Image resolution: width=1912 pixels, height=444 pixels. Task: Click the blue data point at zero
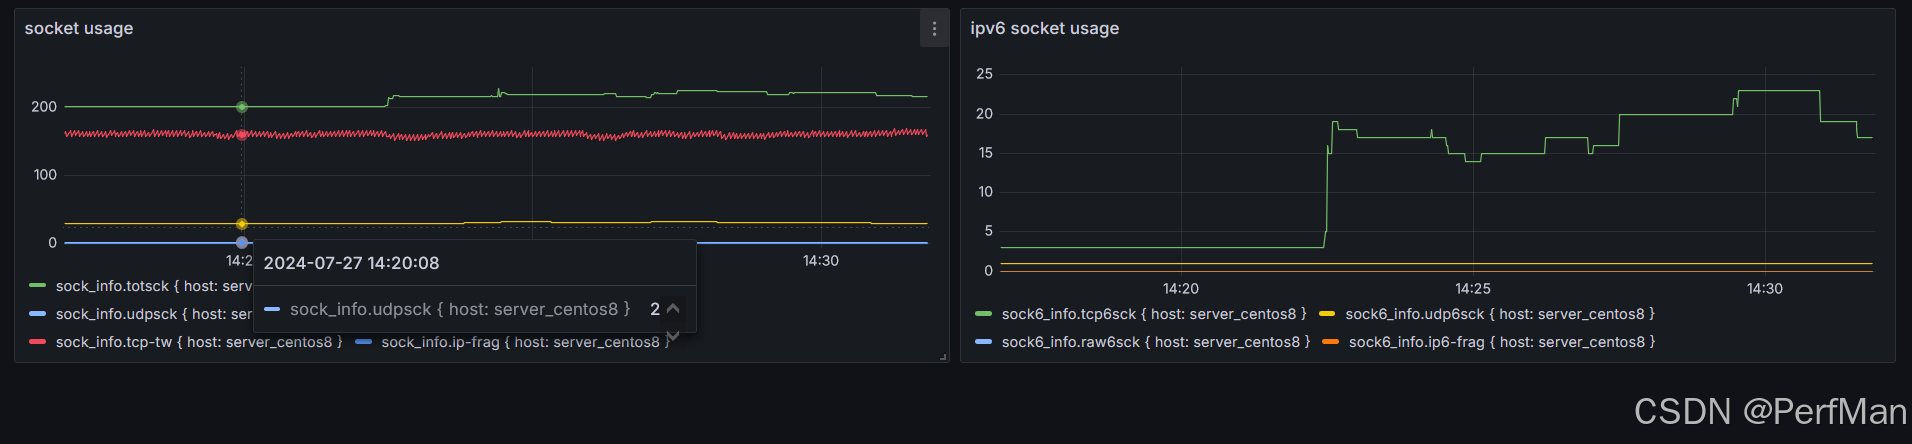(x=242, y=242)
